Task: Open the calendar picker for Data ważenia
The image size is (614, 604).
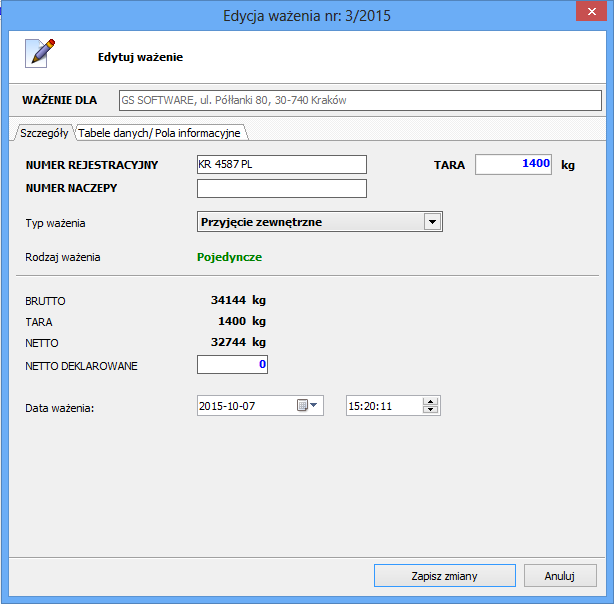Action: pos(307,405)
